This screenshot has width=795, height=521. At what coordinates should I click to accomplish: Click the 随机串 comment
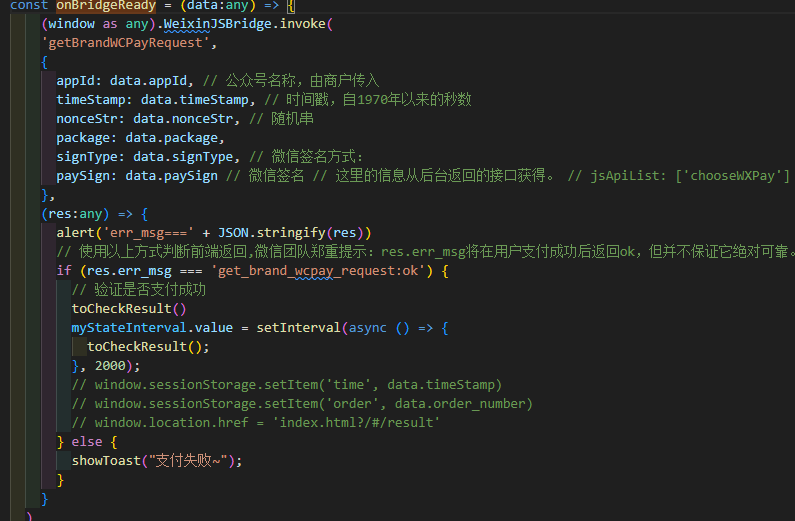point(281,119)
